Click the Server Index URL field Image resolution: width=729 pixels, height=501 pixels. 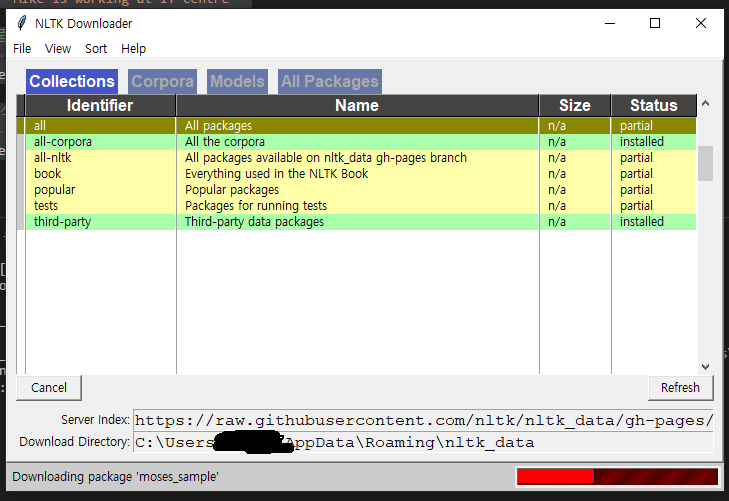click(423, 420)
